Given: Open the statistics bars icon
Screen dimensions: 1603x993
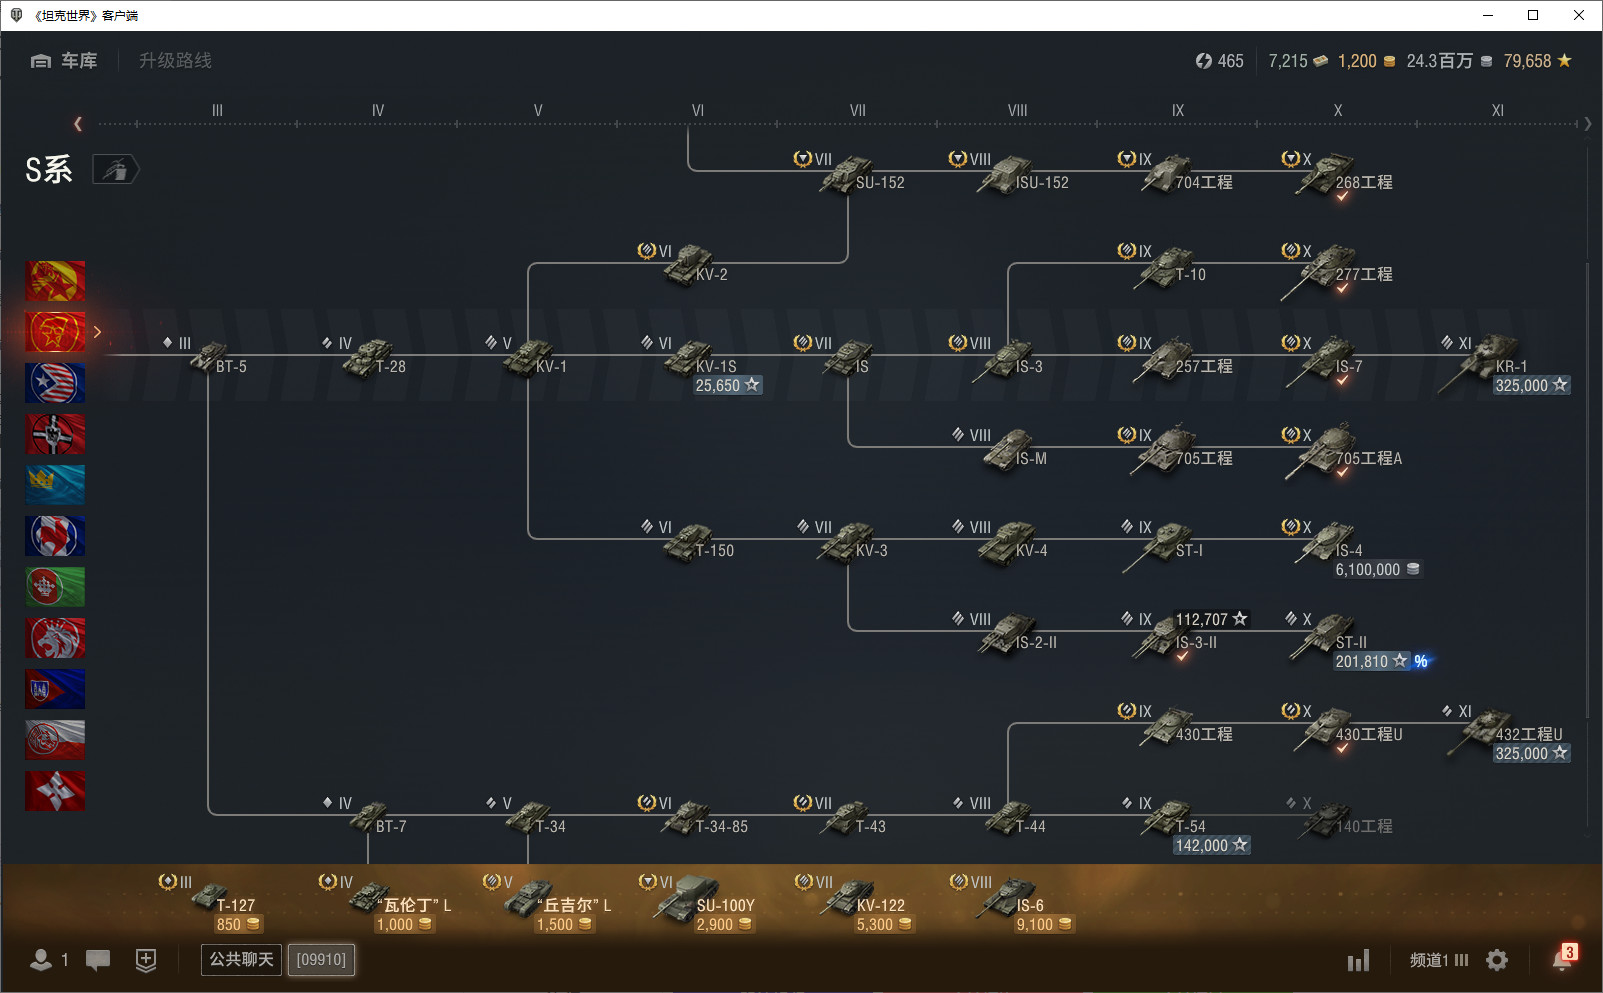Looking at the screenshot, I should coord(1358,960).
